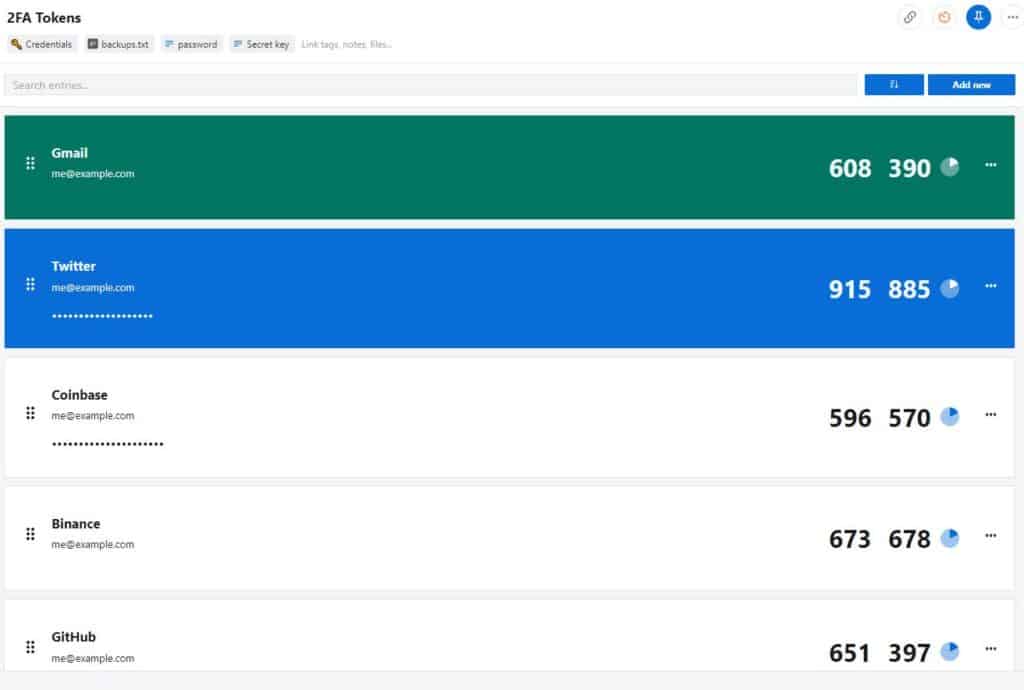Click the sort entries button
Viewport: 1024px width, 690px height.
[x=893, y=85]
